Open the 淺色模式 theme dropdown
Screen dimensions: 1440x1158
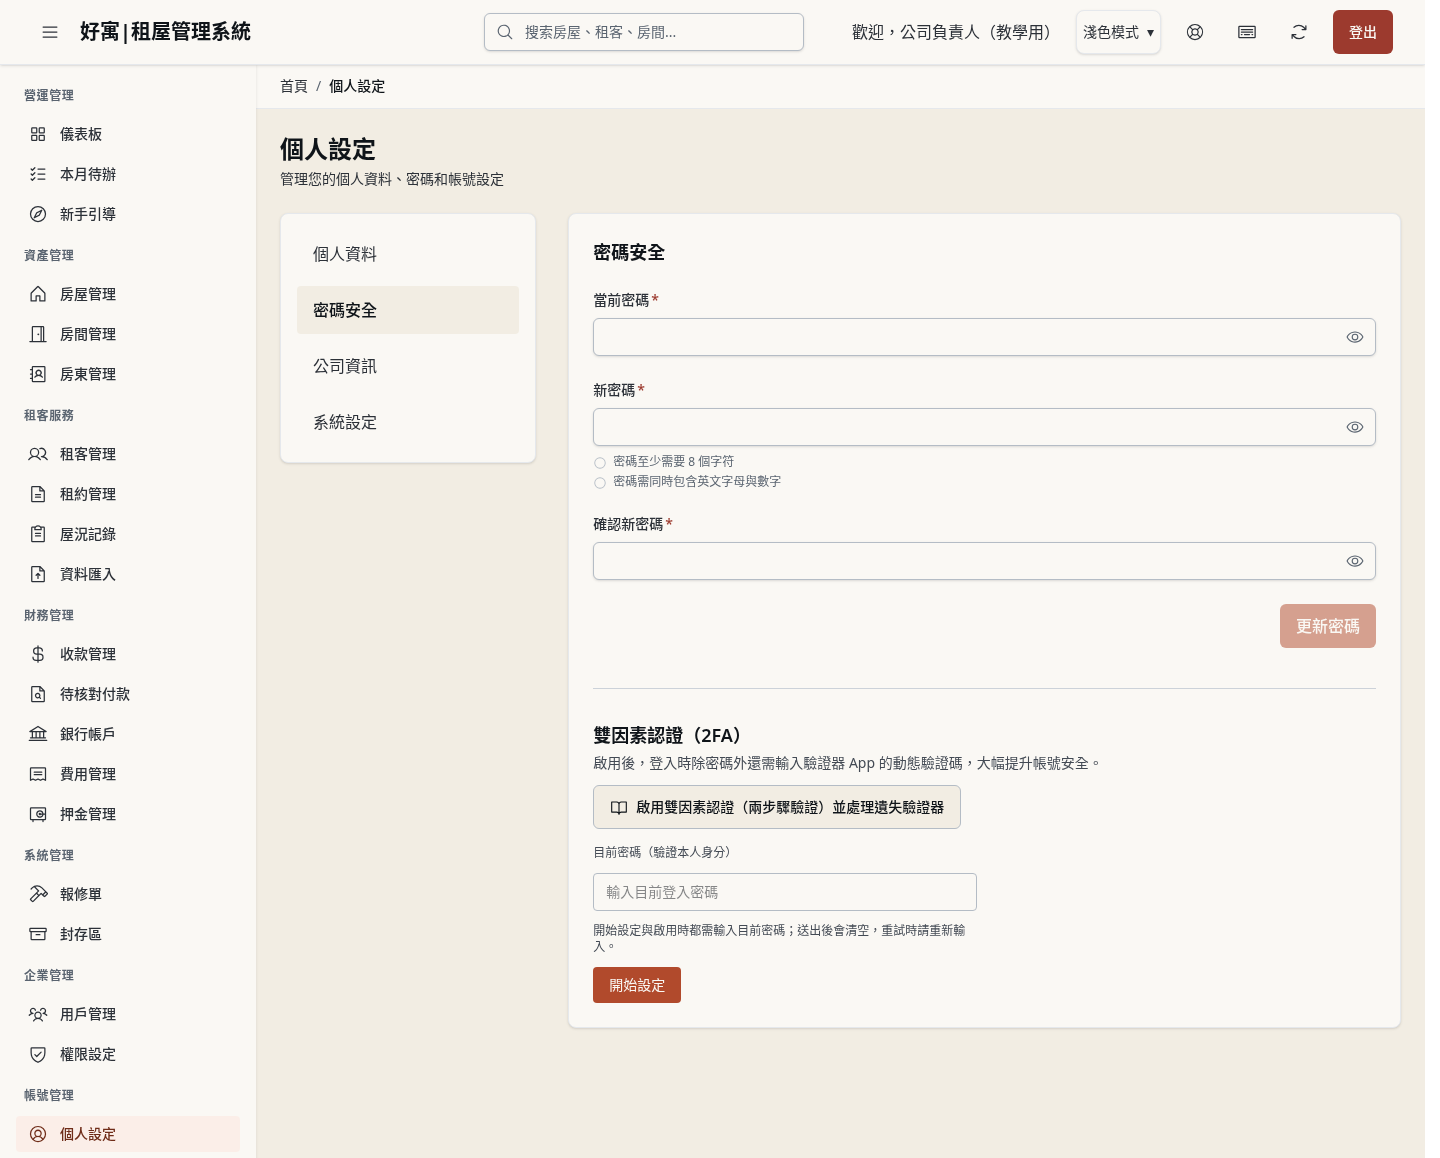(x=1118, y=32)
